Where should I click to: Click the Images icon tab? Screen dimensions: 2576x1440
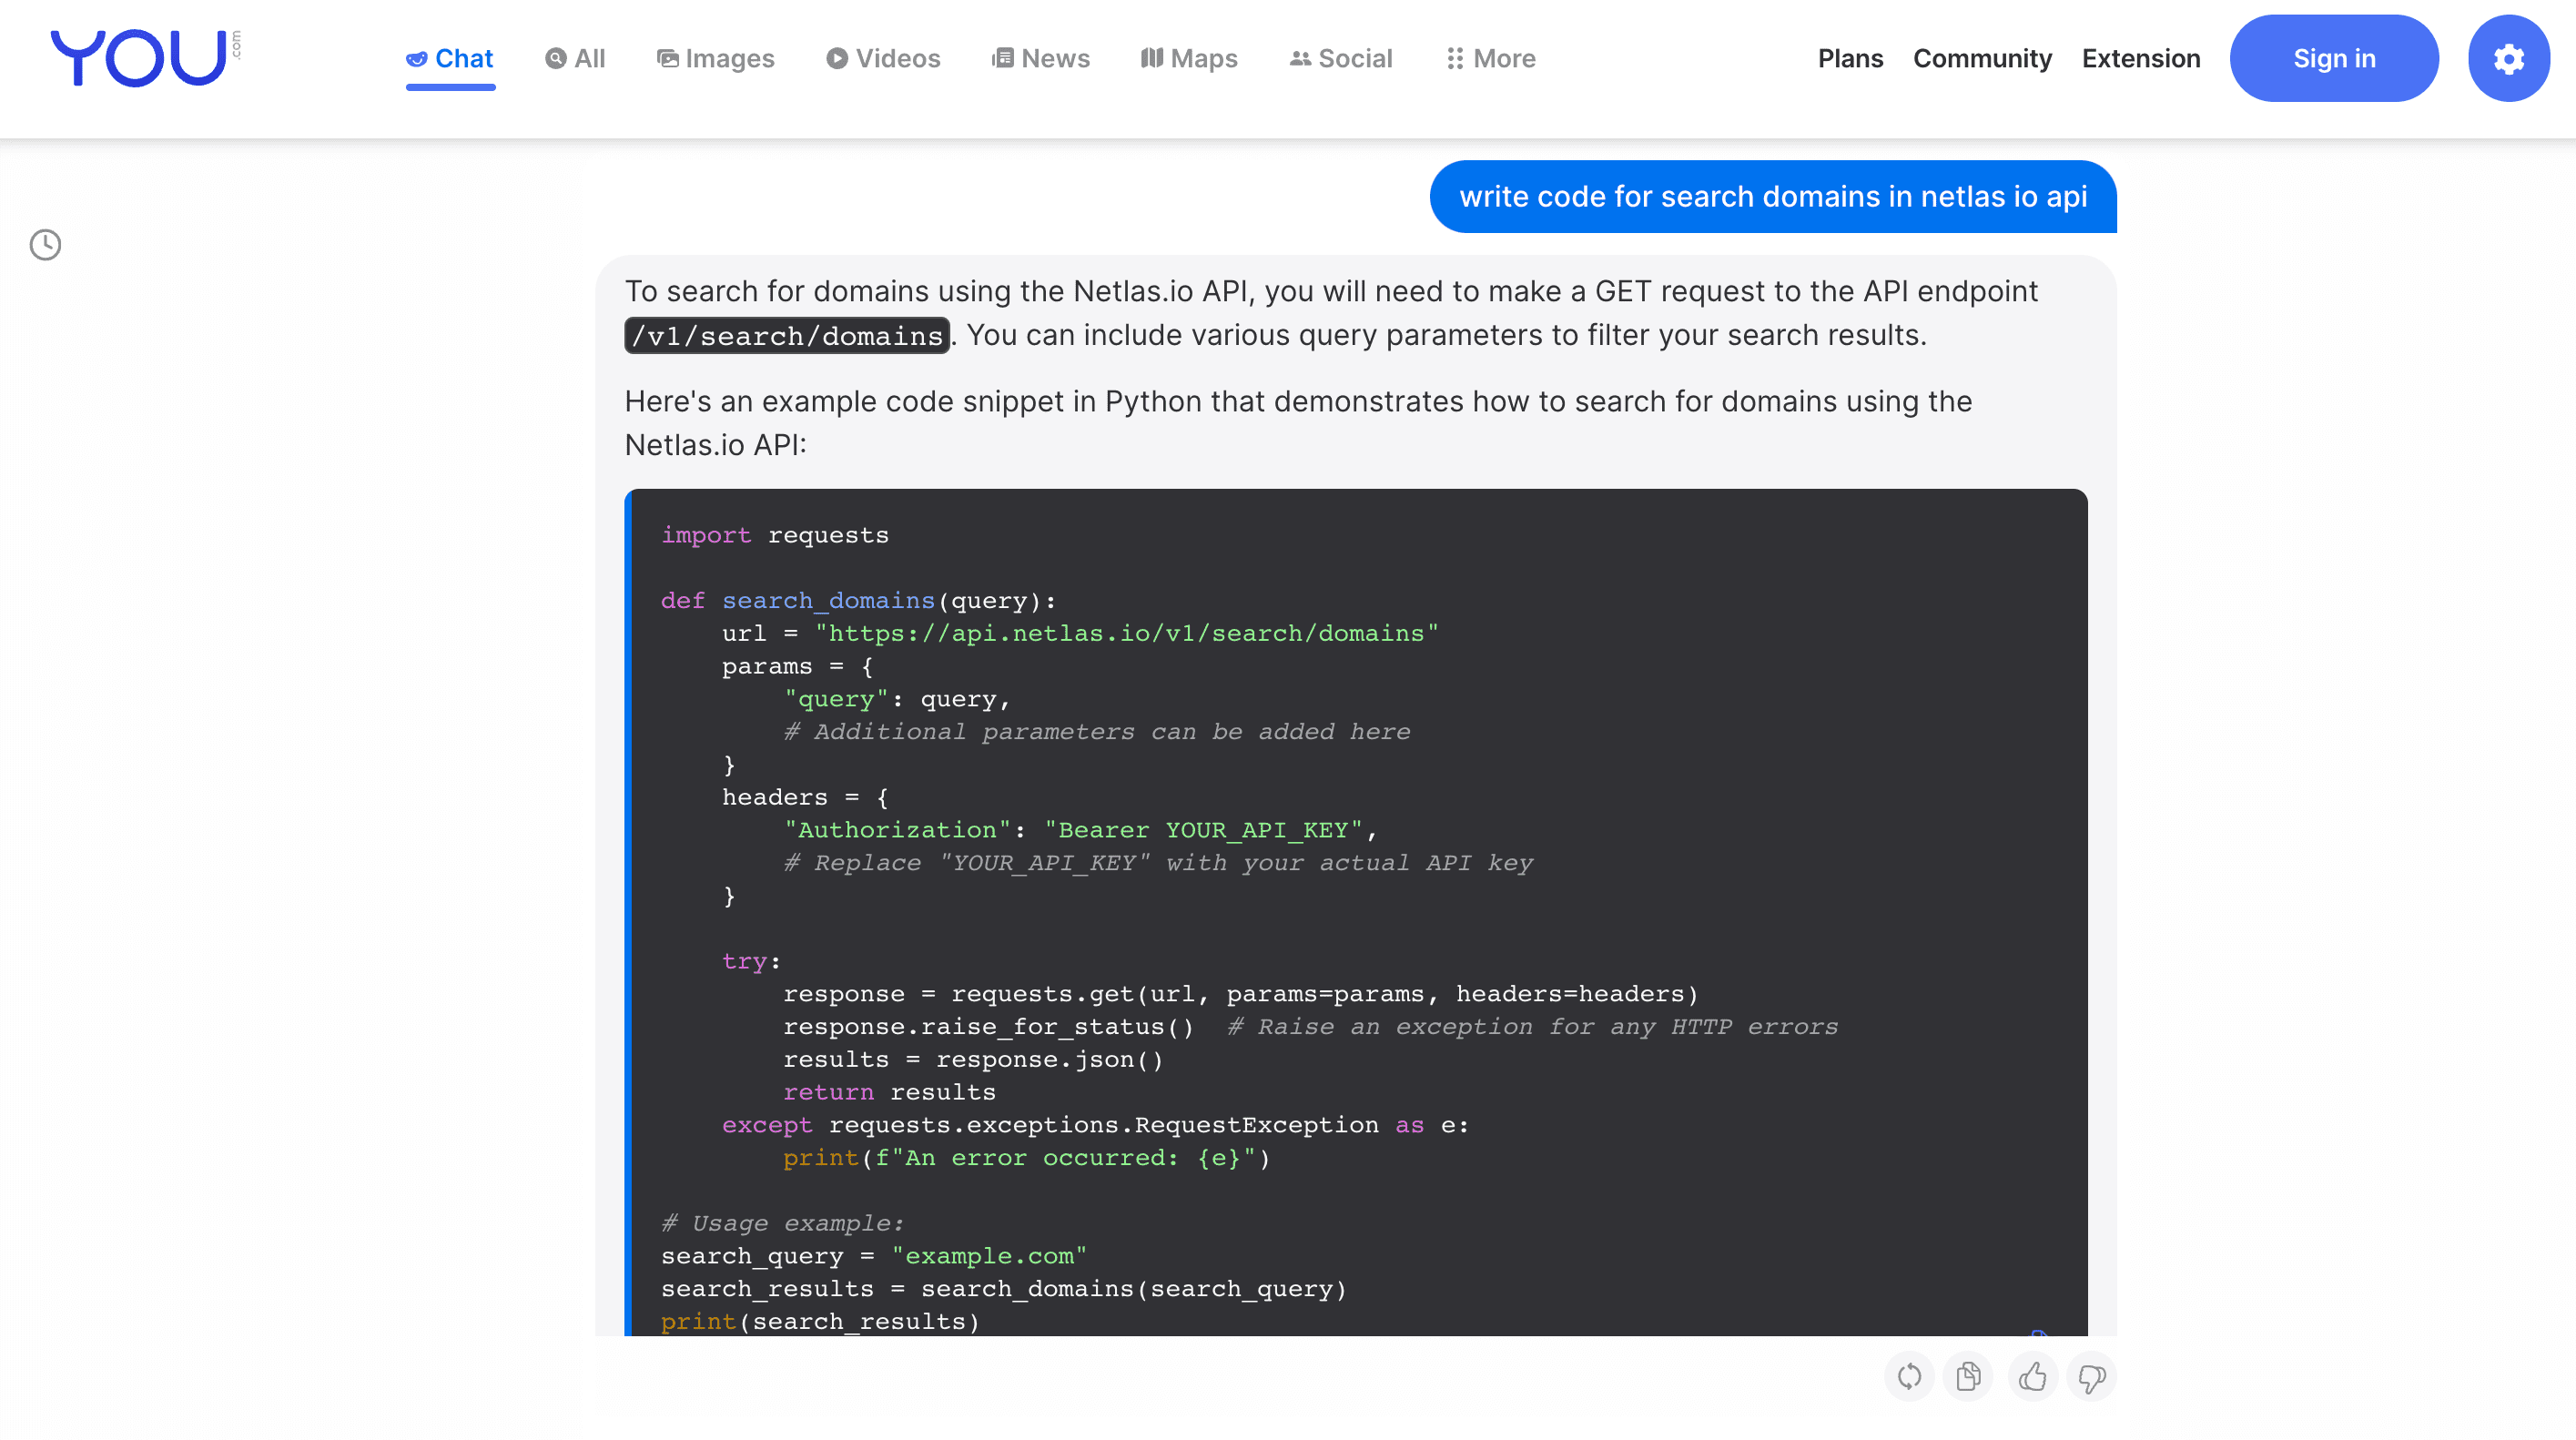click(x=715, y=58)
